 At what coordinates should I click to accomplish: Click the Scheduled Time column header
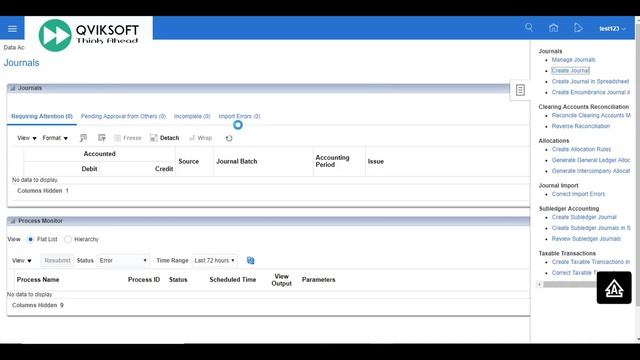pyautogui.click(x=233, y=280)
